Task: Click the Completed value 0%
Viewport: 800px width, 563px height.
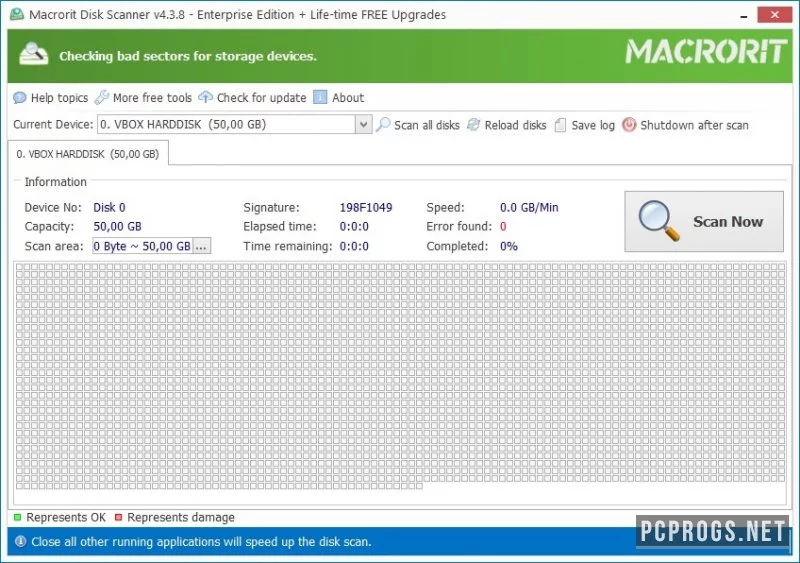Action: coord(509,246)
